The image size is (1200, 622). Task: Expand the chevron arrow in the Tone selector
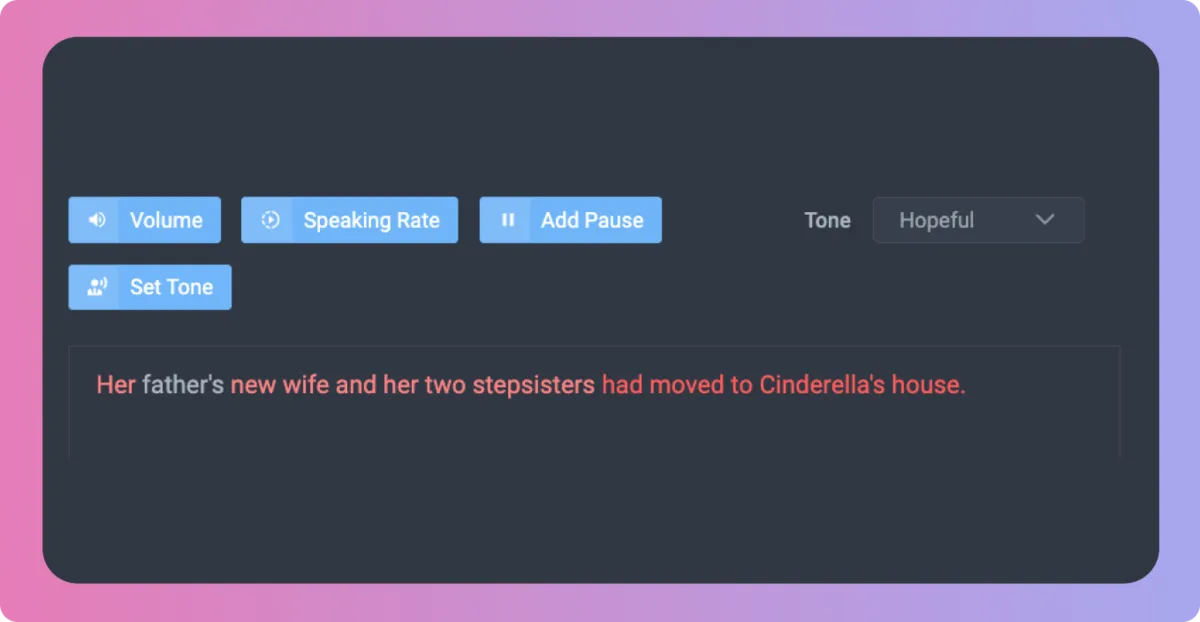tap(1045, 220)
